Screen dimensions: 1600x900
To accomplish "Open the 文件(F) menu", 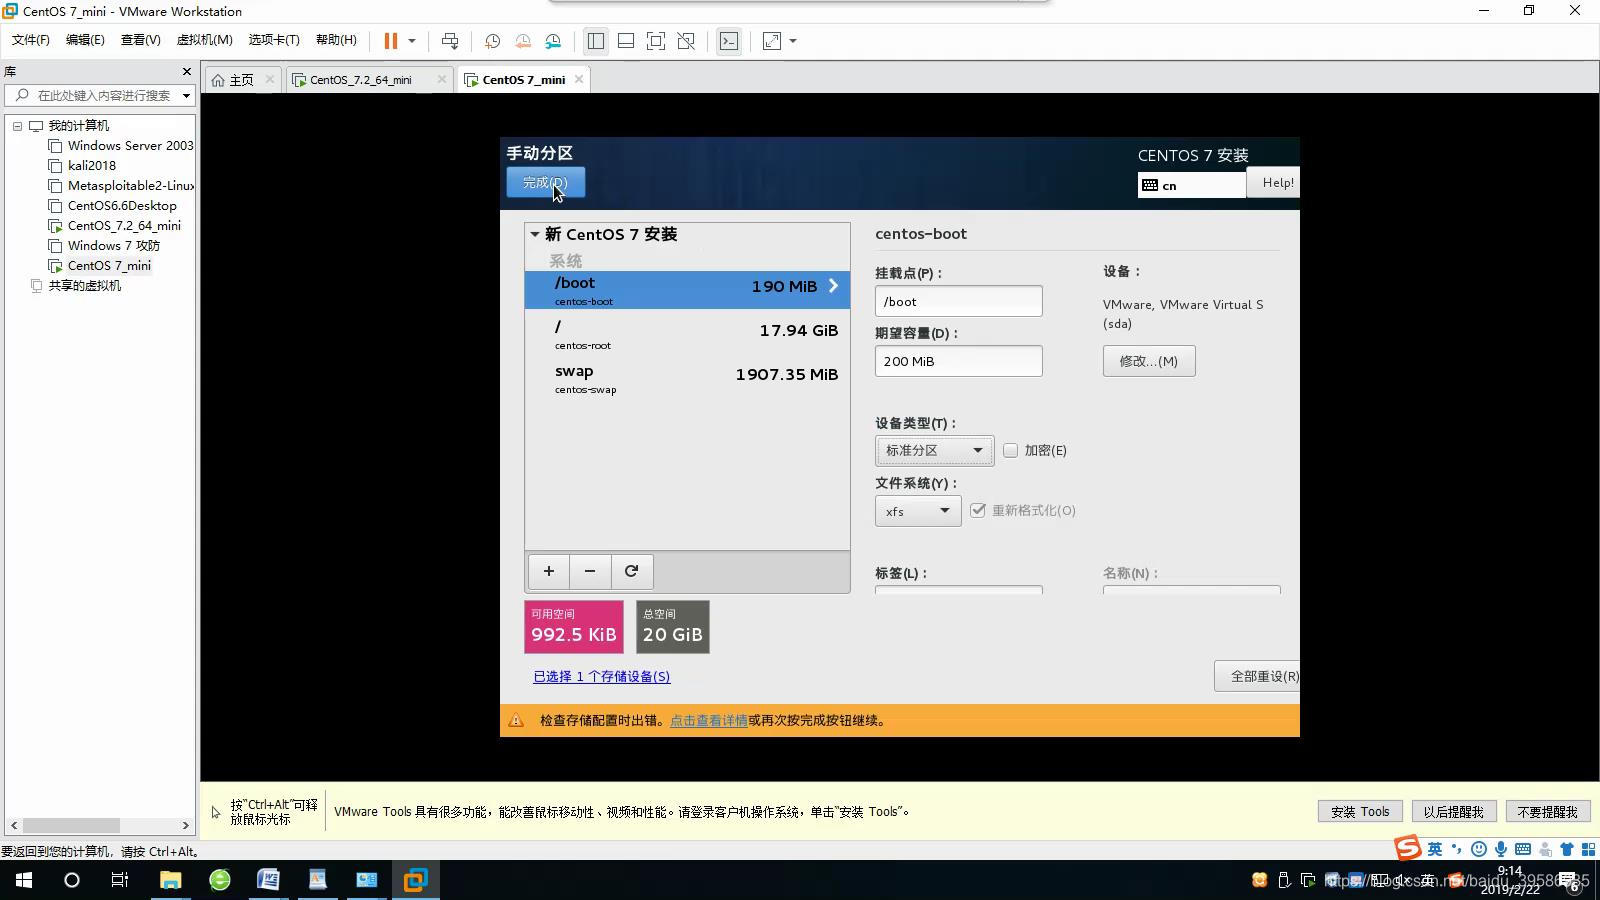I will tap(30, 40).
